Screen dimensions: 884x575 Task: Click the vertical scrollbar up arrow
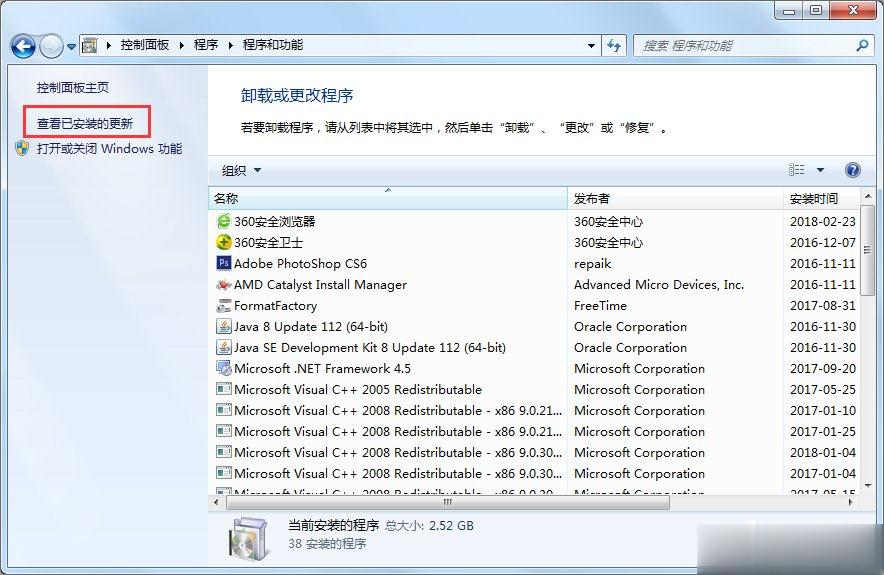tap(868, 196)
